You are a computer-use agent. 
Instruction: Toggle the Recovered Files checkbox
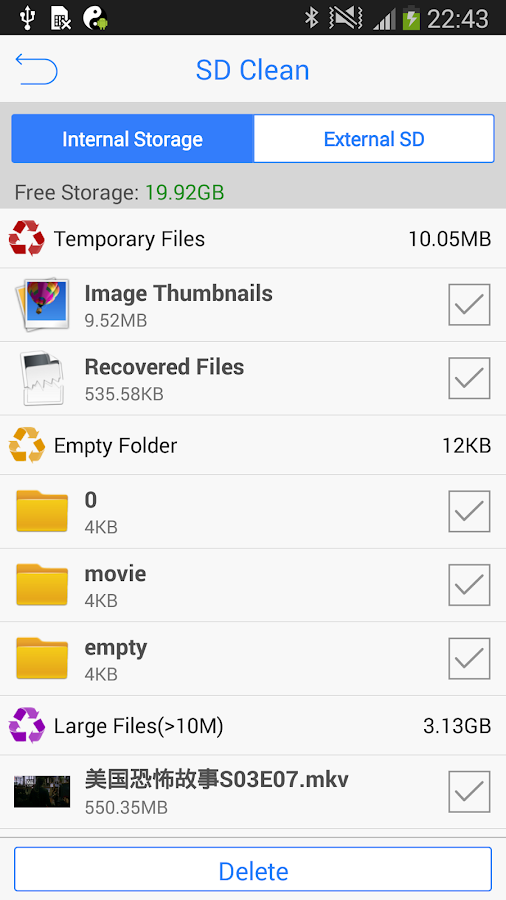coord(469,378)
